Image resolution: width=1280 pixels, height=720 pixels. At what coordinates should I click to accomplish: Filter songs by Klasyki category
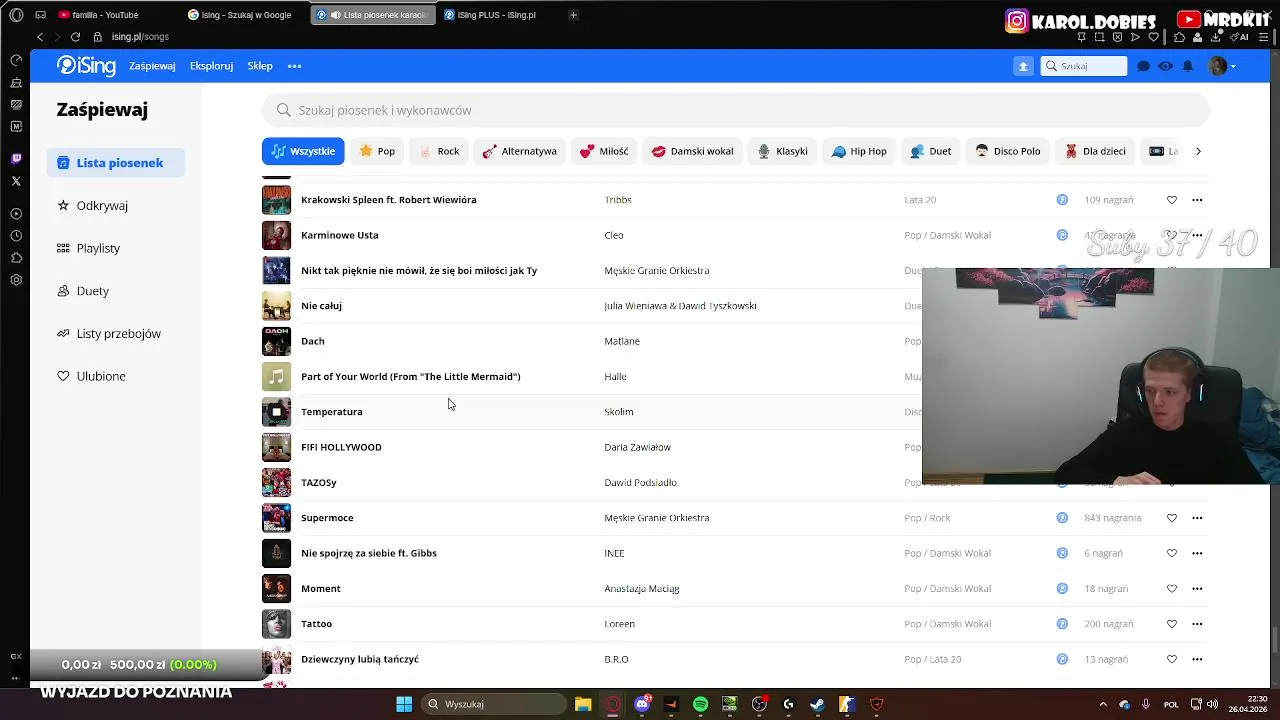(782, 151)
